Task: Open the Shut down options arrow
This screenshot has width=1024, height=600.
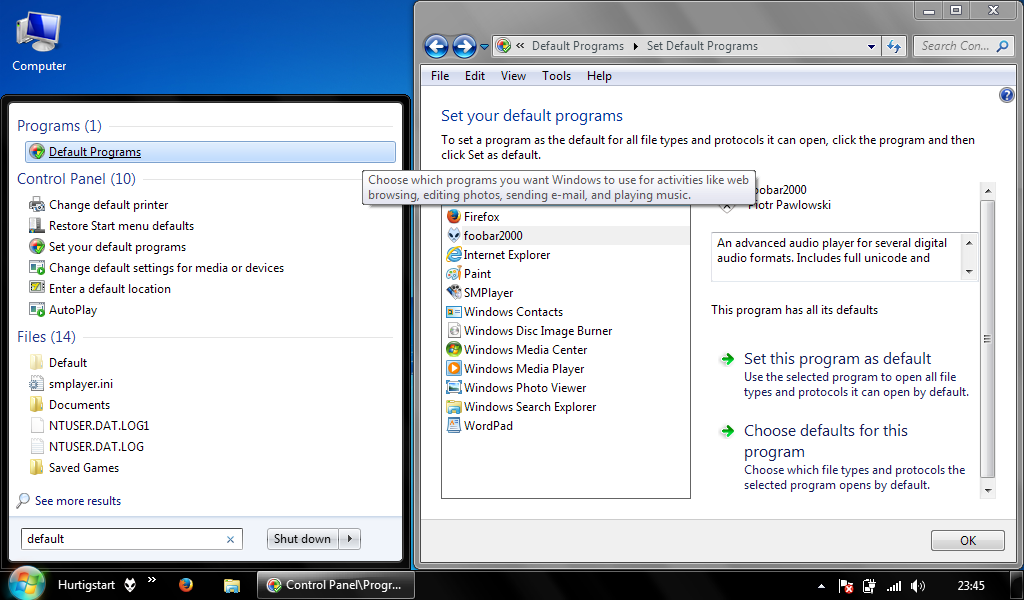Action: point(350,539)
